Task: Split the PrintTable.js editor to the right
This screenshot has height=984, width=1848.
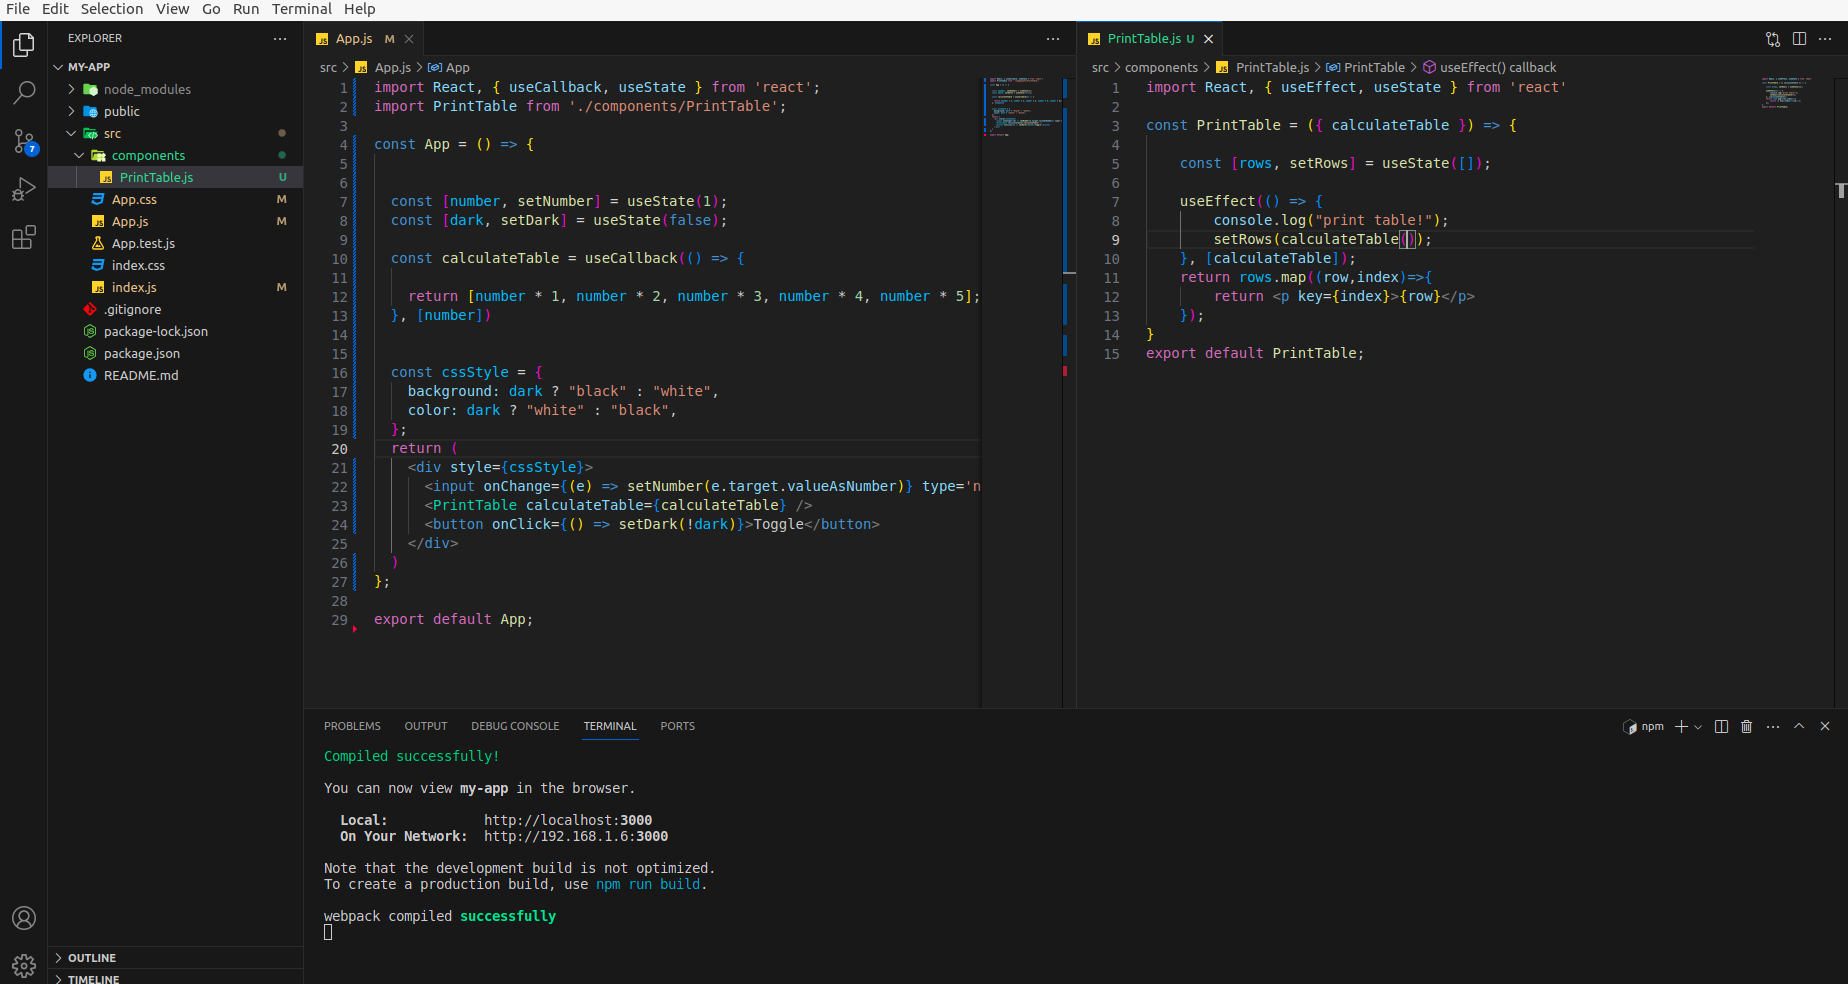Action: [x=1799, y=39]
